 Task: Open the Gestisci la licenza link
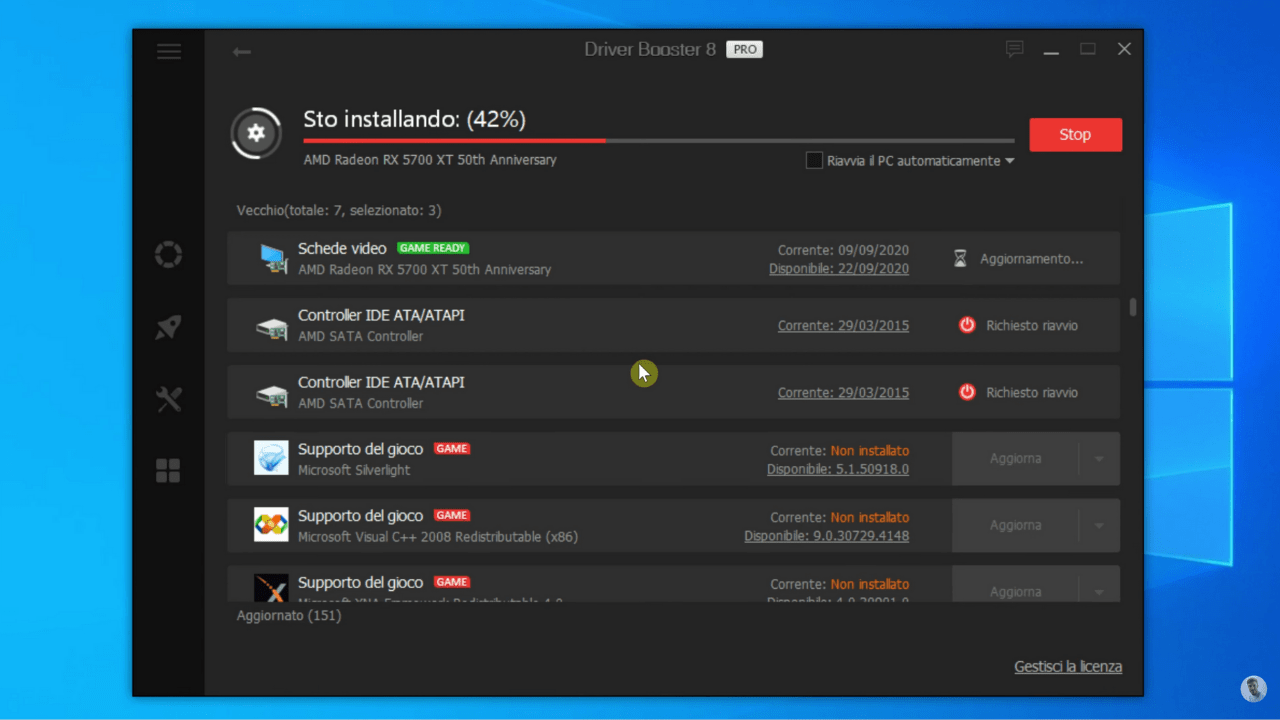(1068, 667)
